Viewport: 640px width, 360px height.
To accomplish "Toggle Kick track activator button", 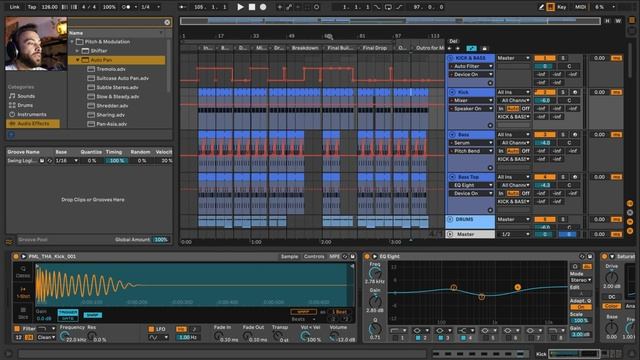I will (545, 92).
